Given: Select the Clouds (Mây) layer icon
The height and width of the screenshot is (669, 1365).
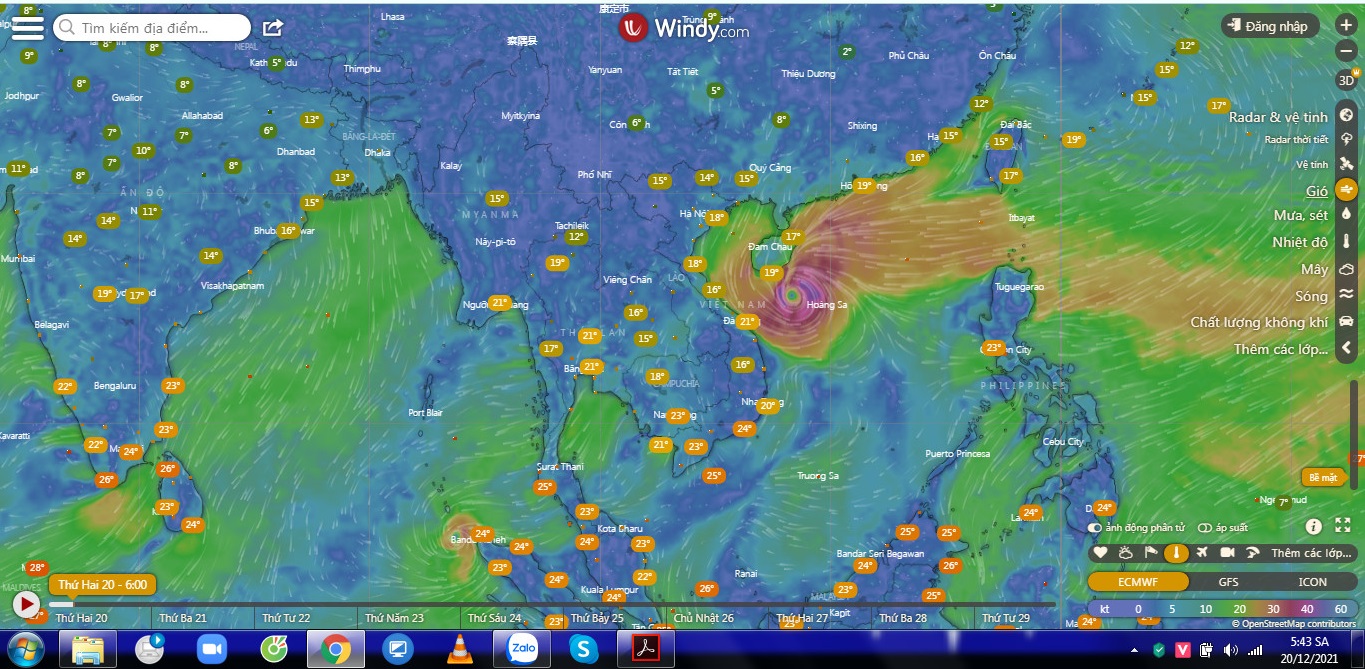Looking at the screenshot, I should pos(1346,269).
